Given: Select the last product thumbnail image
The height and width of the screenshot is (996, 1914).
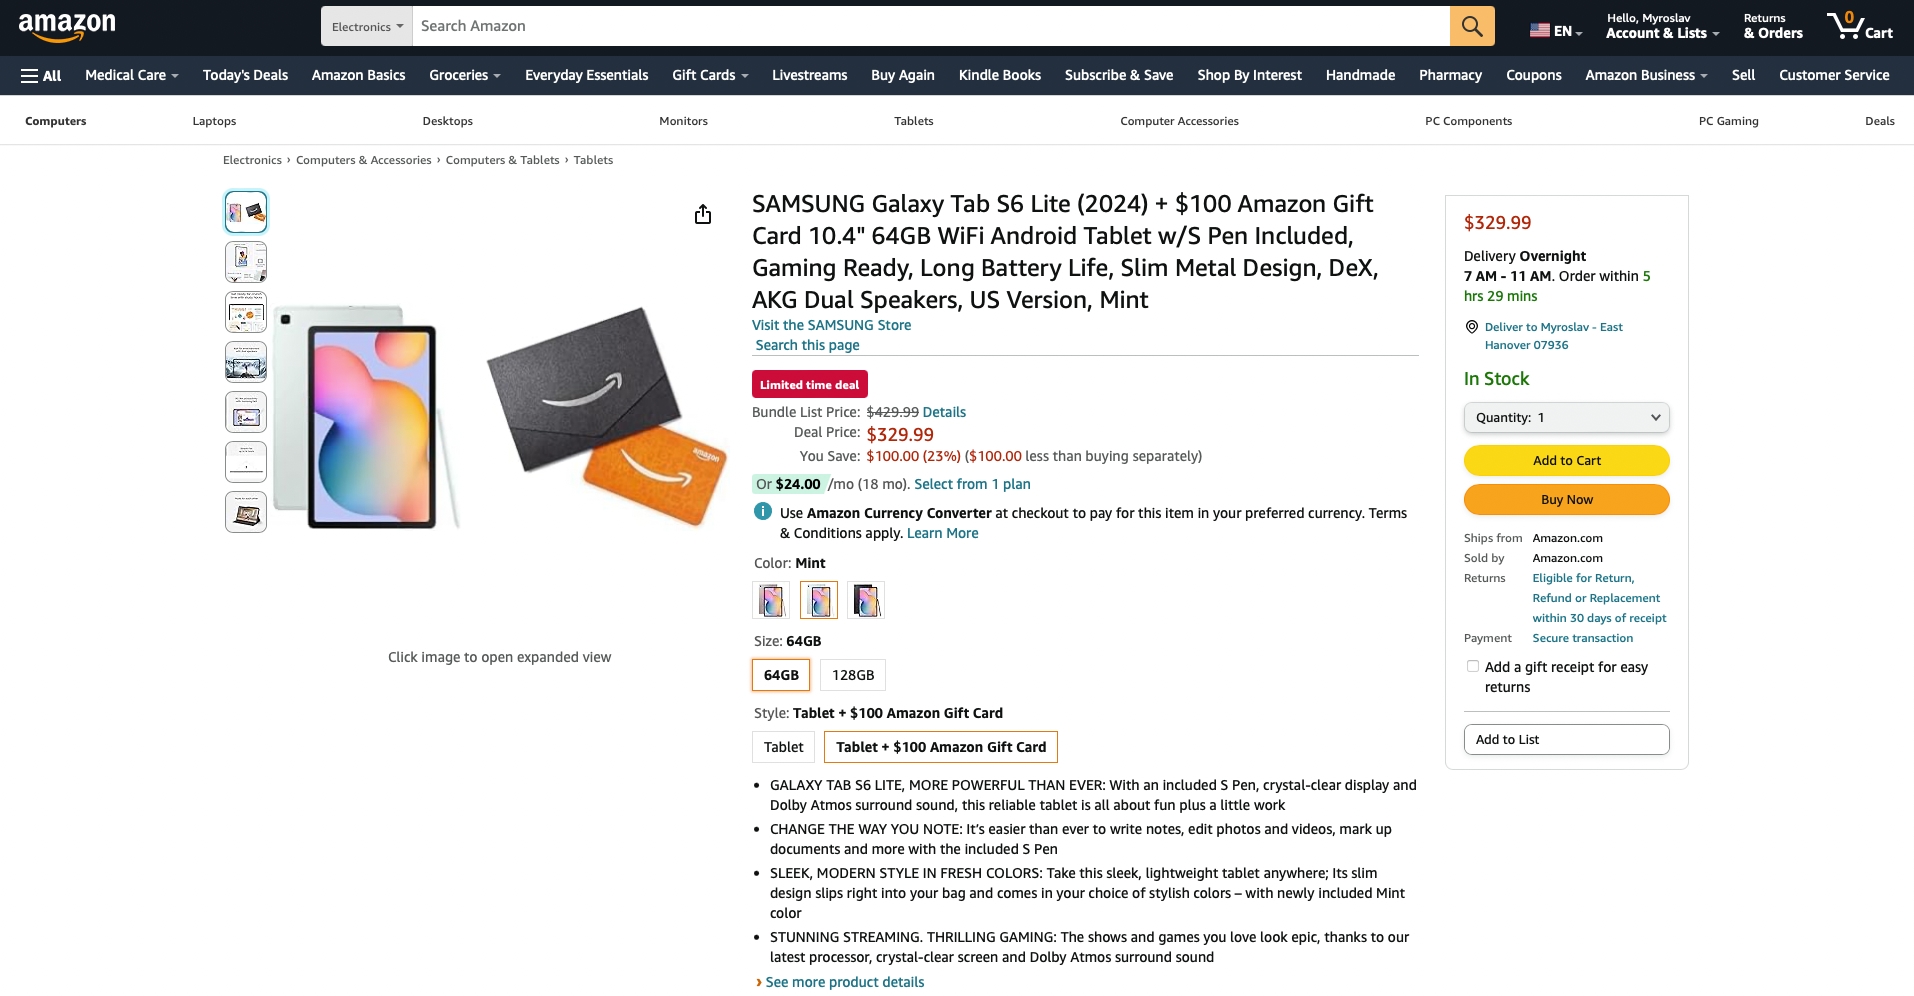Looking at the screenshot, I should tap(246, 512).
